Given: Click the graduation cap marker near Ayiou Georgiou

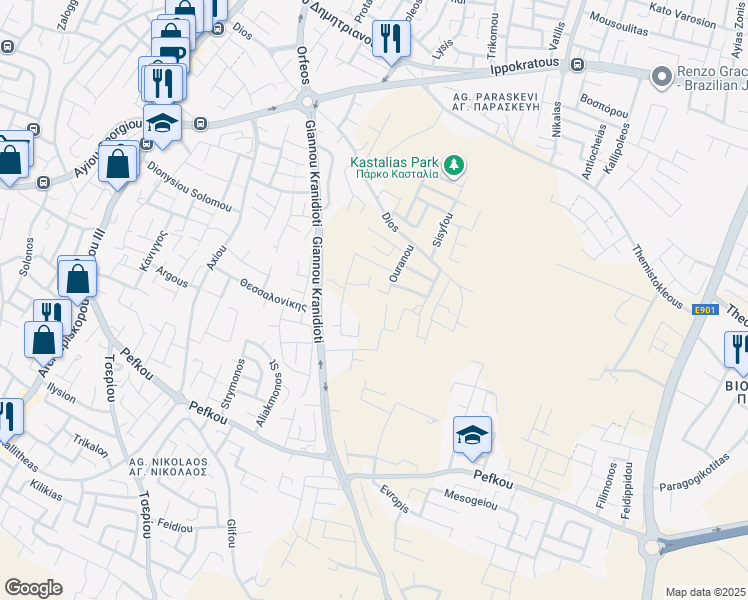Looking at the screenshot, I should [x=162, y=125].
